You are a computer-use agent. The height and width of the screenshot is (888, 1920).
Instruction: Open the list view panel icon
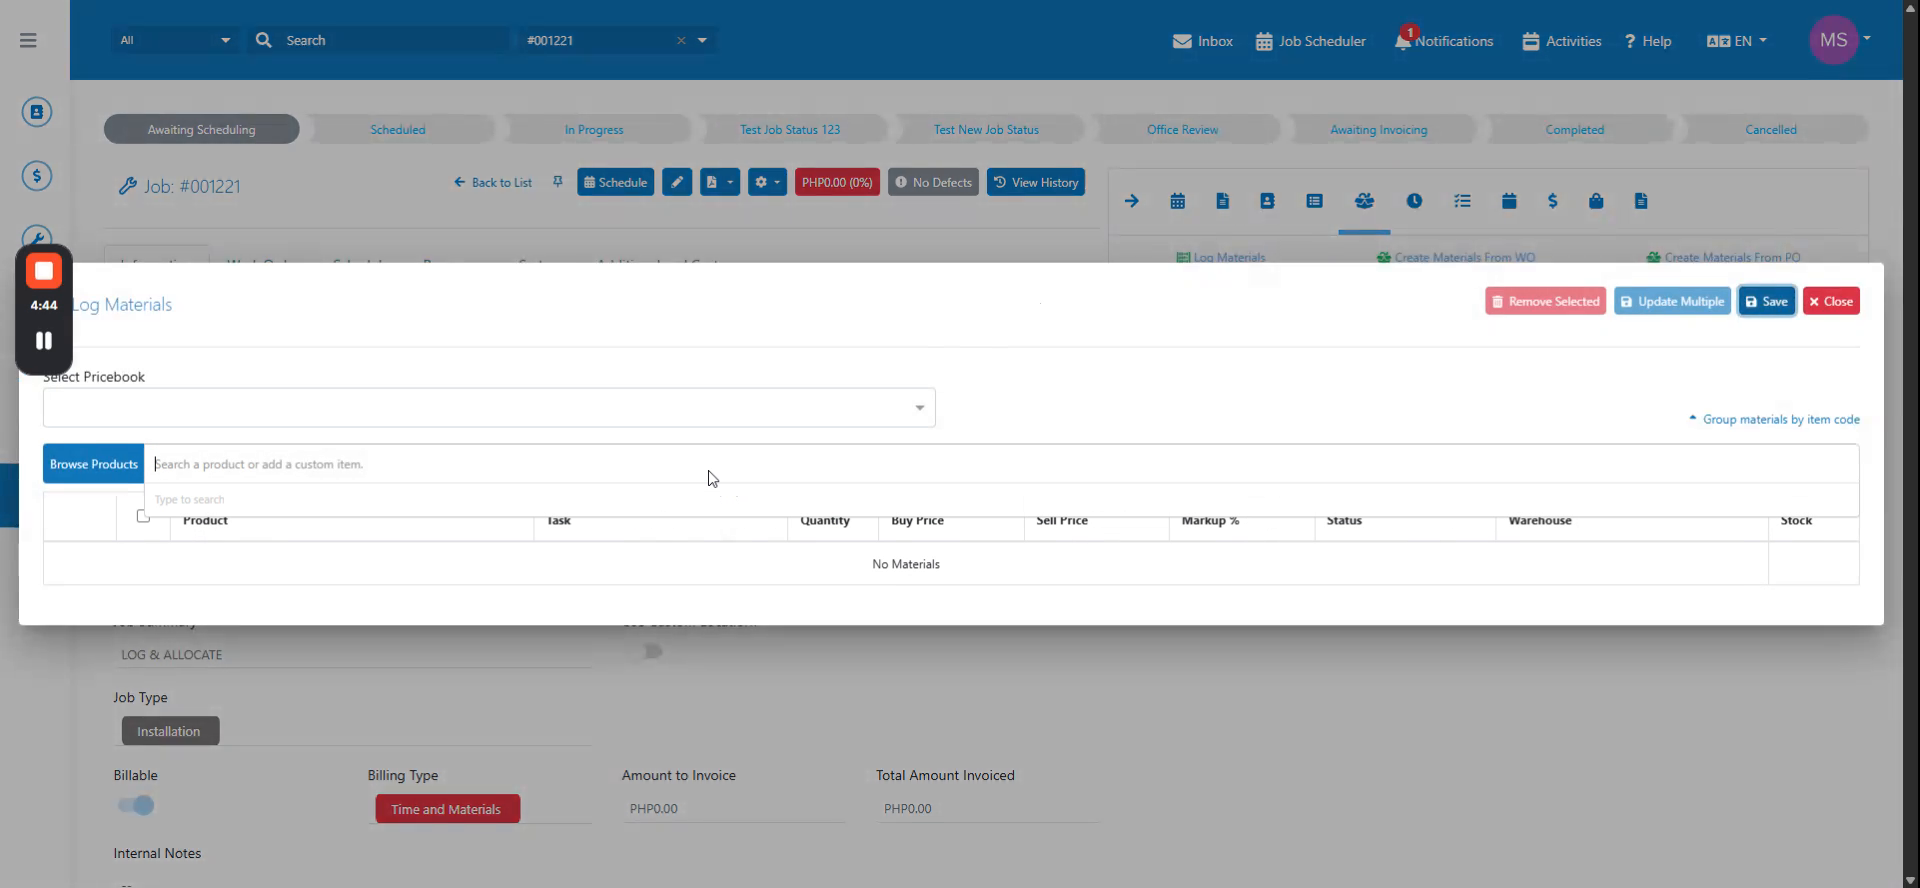click(1315, 201)
